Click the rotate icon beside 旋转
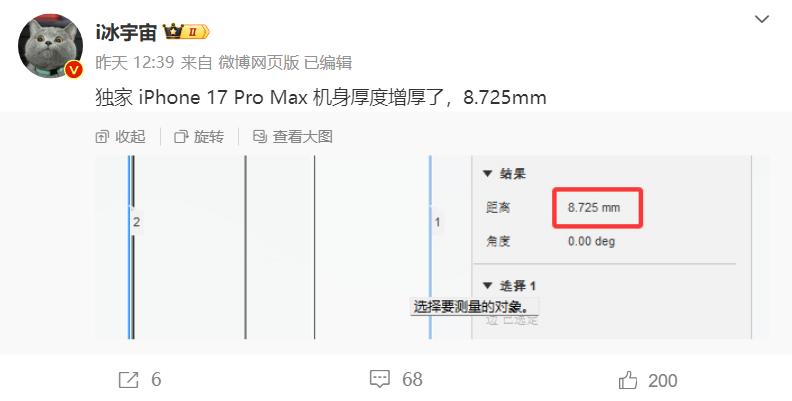This screenshot has width=792, height=401. (x=181, y=137)
